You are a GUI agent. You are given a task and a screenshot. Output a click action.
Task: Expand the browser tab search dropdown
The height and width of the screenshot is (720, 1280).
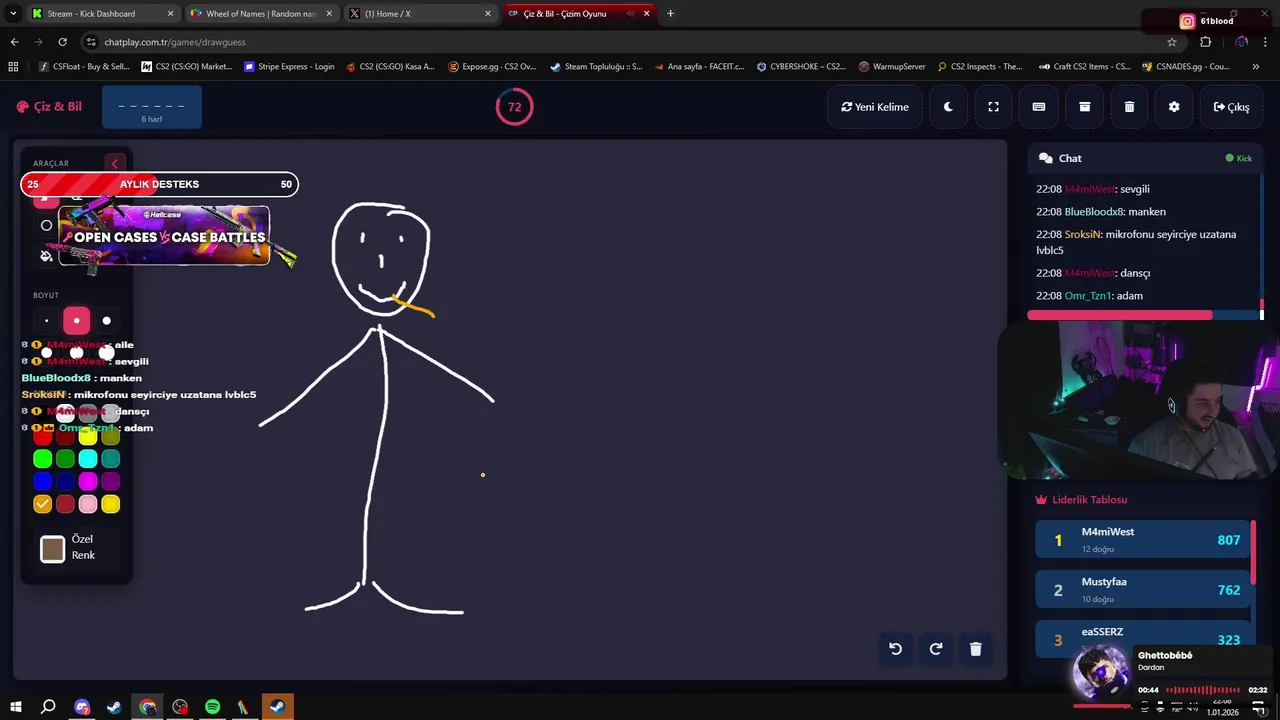(13, 13)
